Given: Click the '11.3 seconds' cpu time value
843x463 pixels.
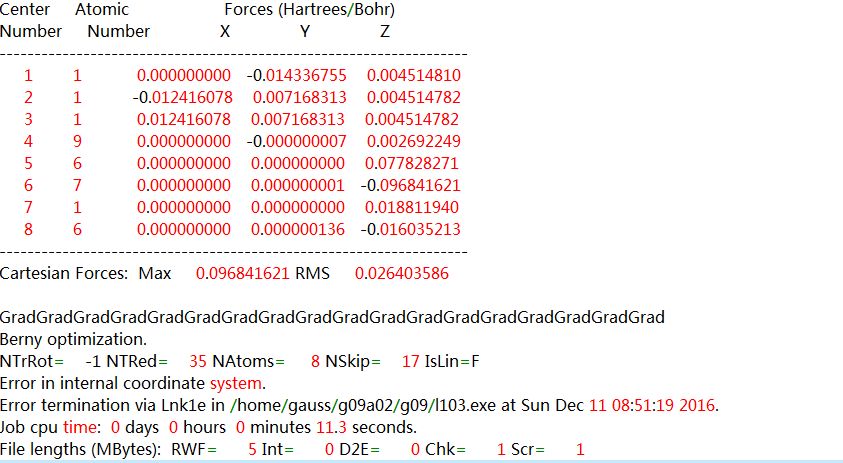Looking at the screenshot, I should (x=366, y=428).
